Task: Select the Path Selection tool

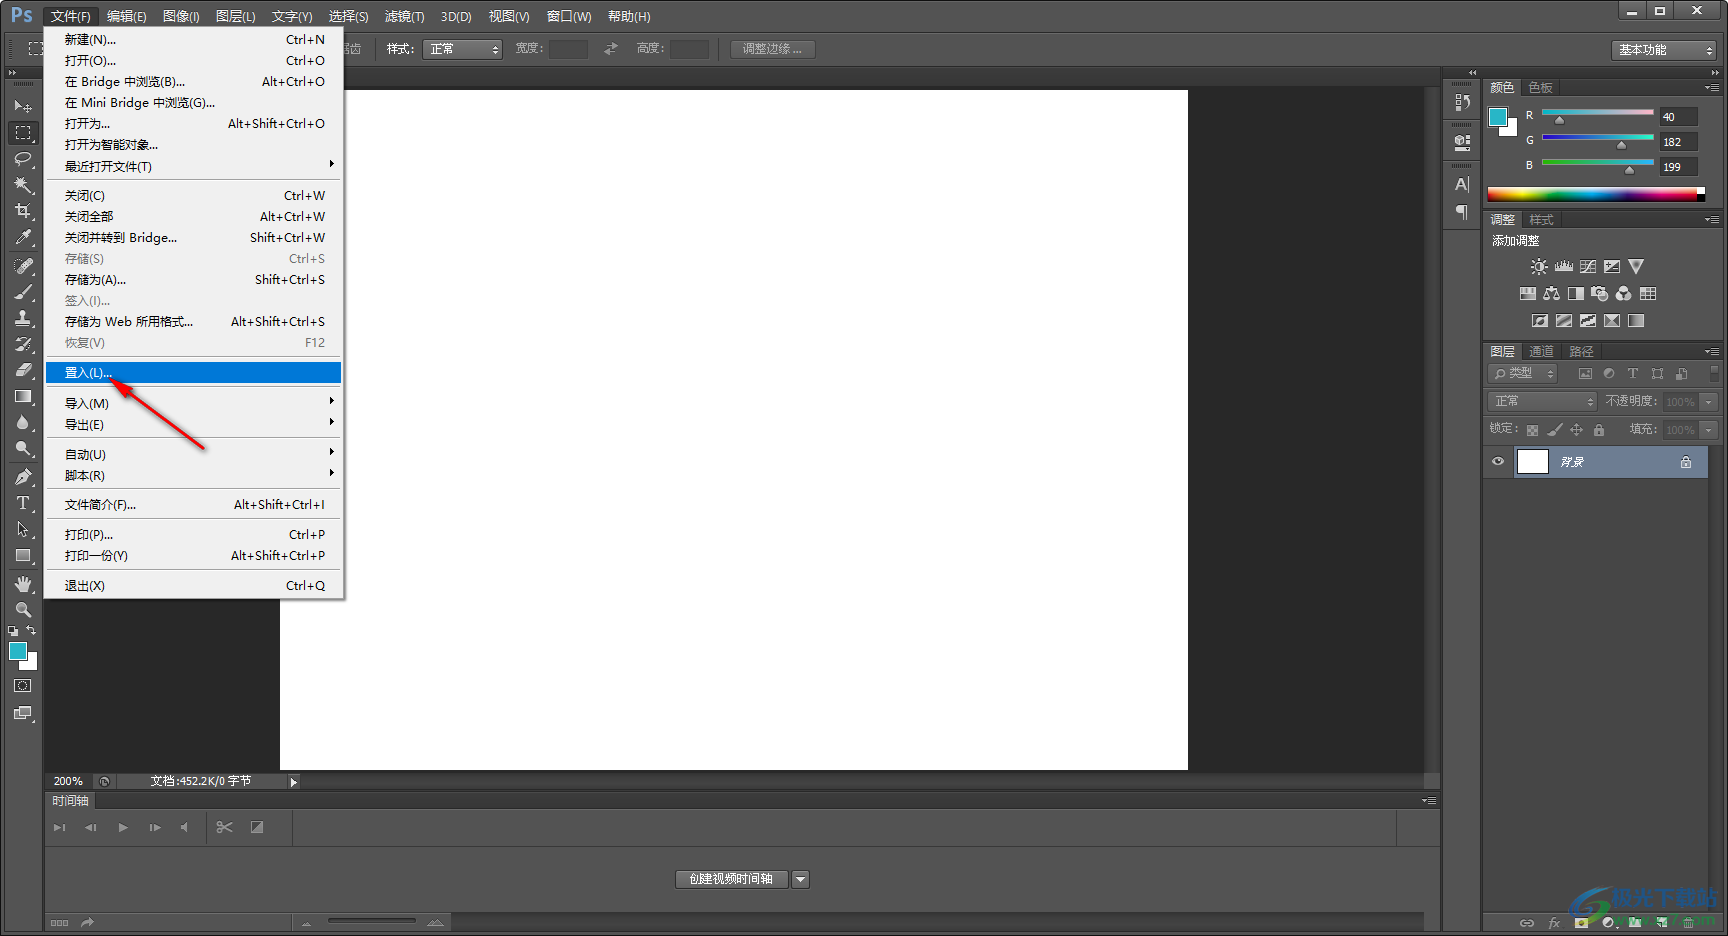Action: click(23, 529)
